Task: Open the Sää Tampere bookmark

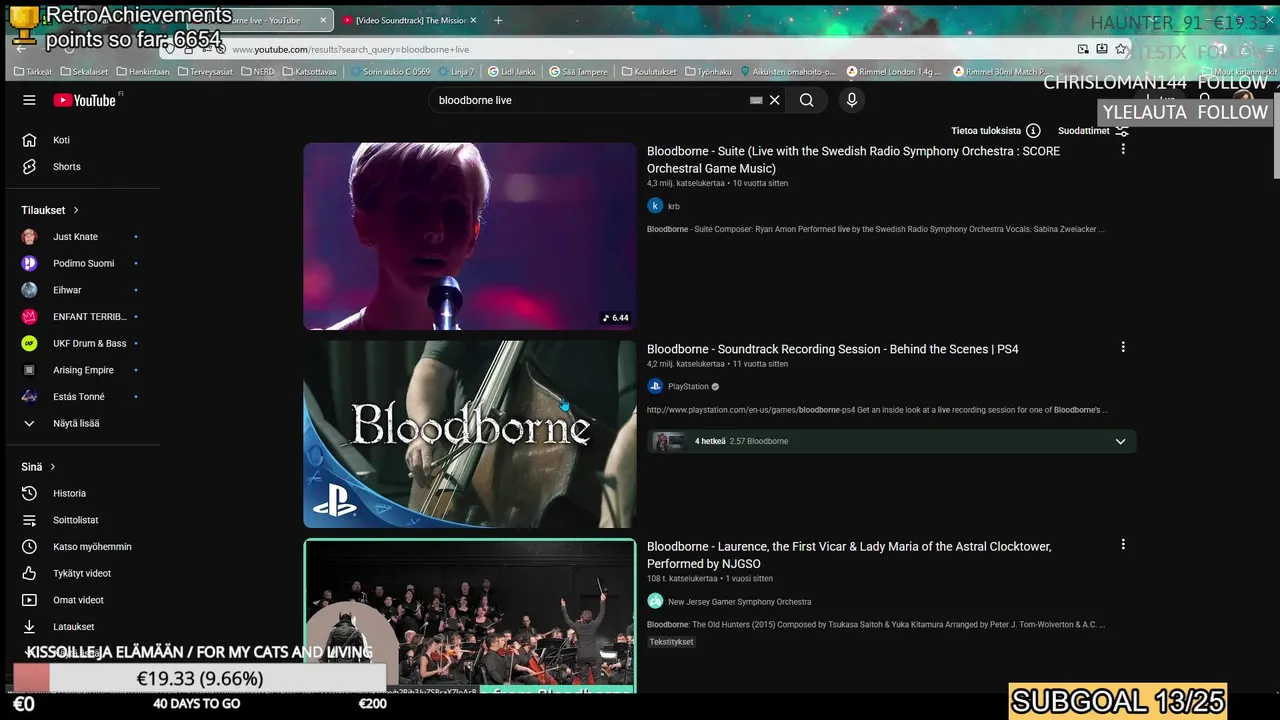Action: point(578,72)
